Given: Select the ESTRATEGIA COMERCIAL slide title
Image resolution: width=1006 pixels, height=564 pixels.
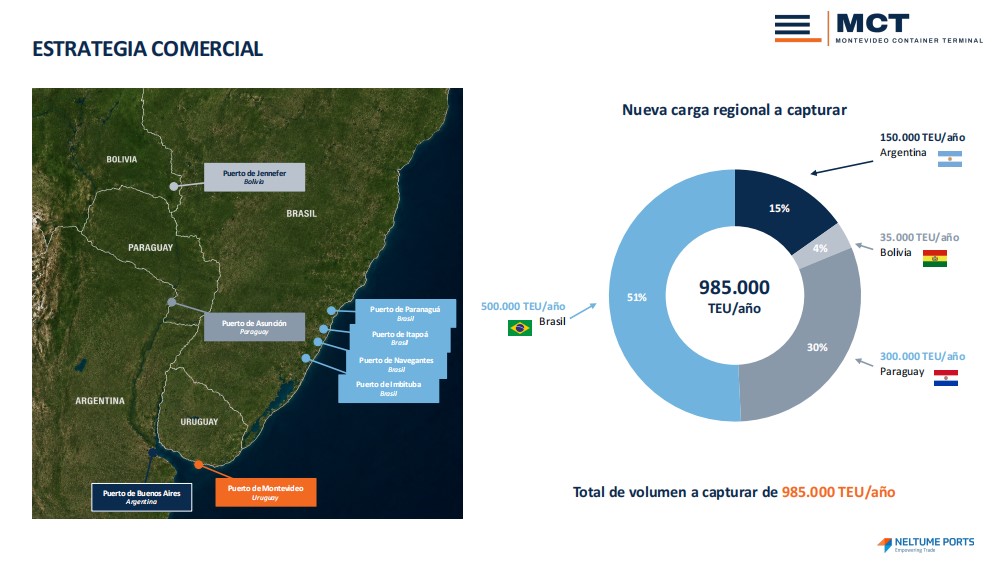Looking at the screenshot, I should (x=148, y=49).
